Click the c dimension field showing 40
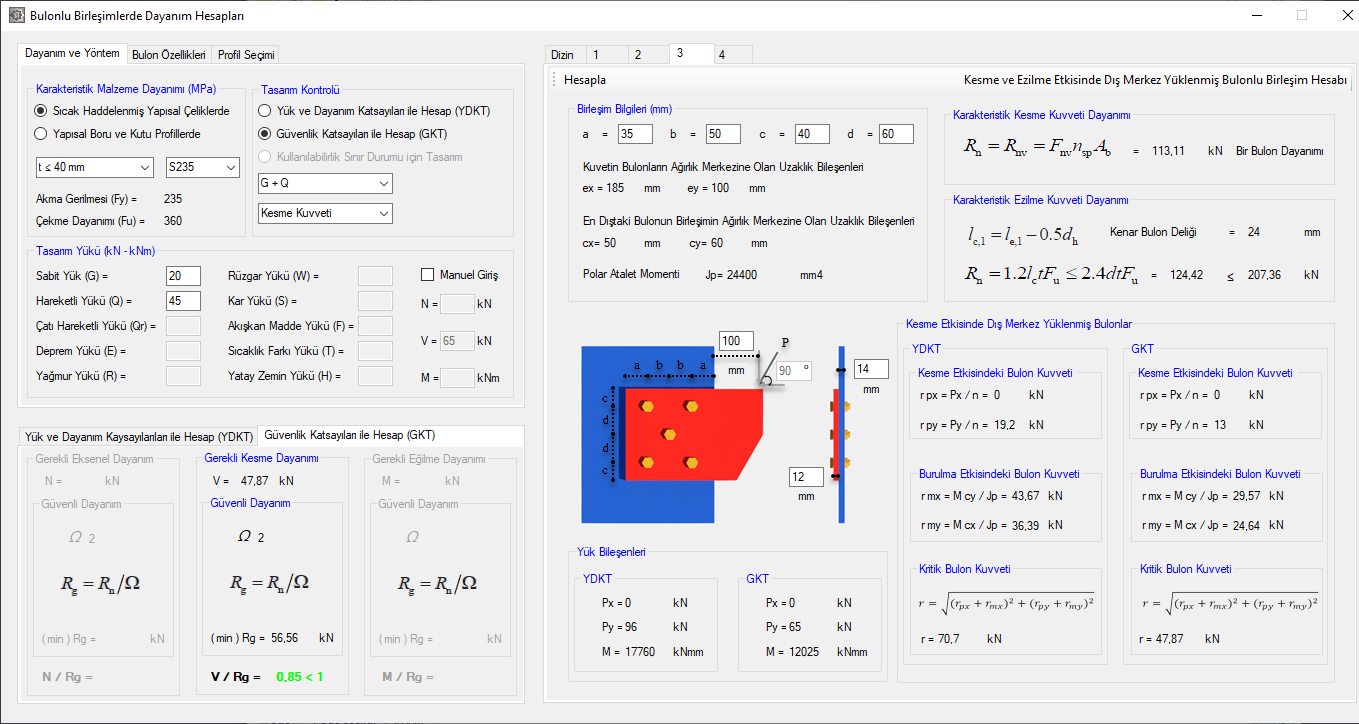The height and width of the screenshot is (724, 1359). coord(813,134)
